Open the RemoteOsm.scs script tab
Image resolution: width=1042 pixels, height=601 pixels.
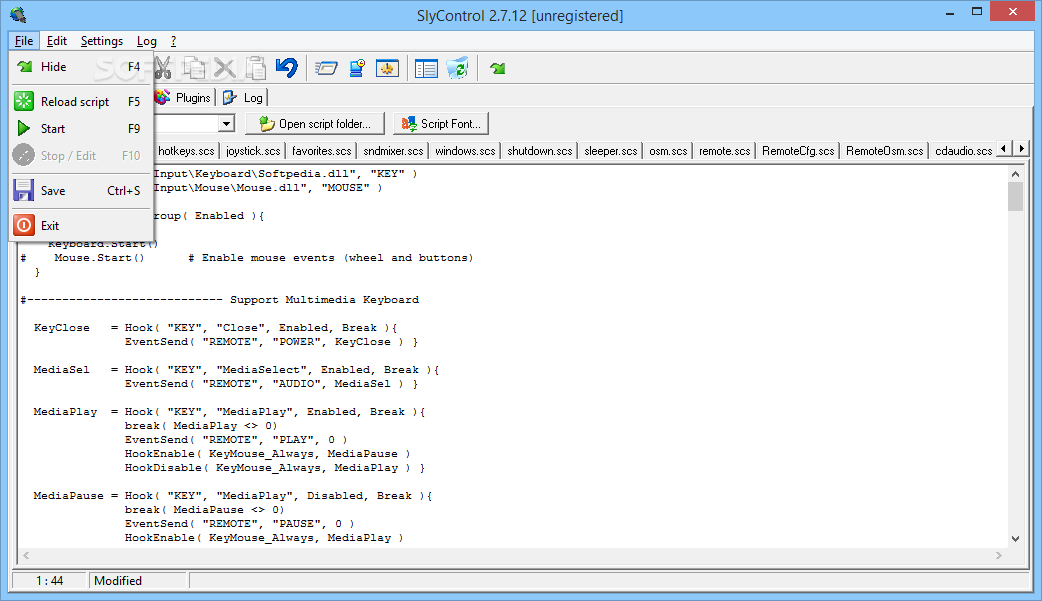pyautogui.click(x=885, y=151)
